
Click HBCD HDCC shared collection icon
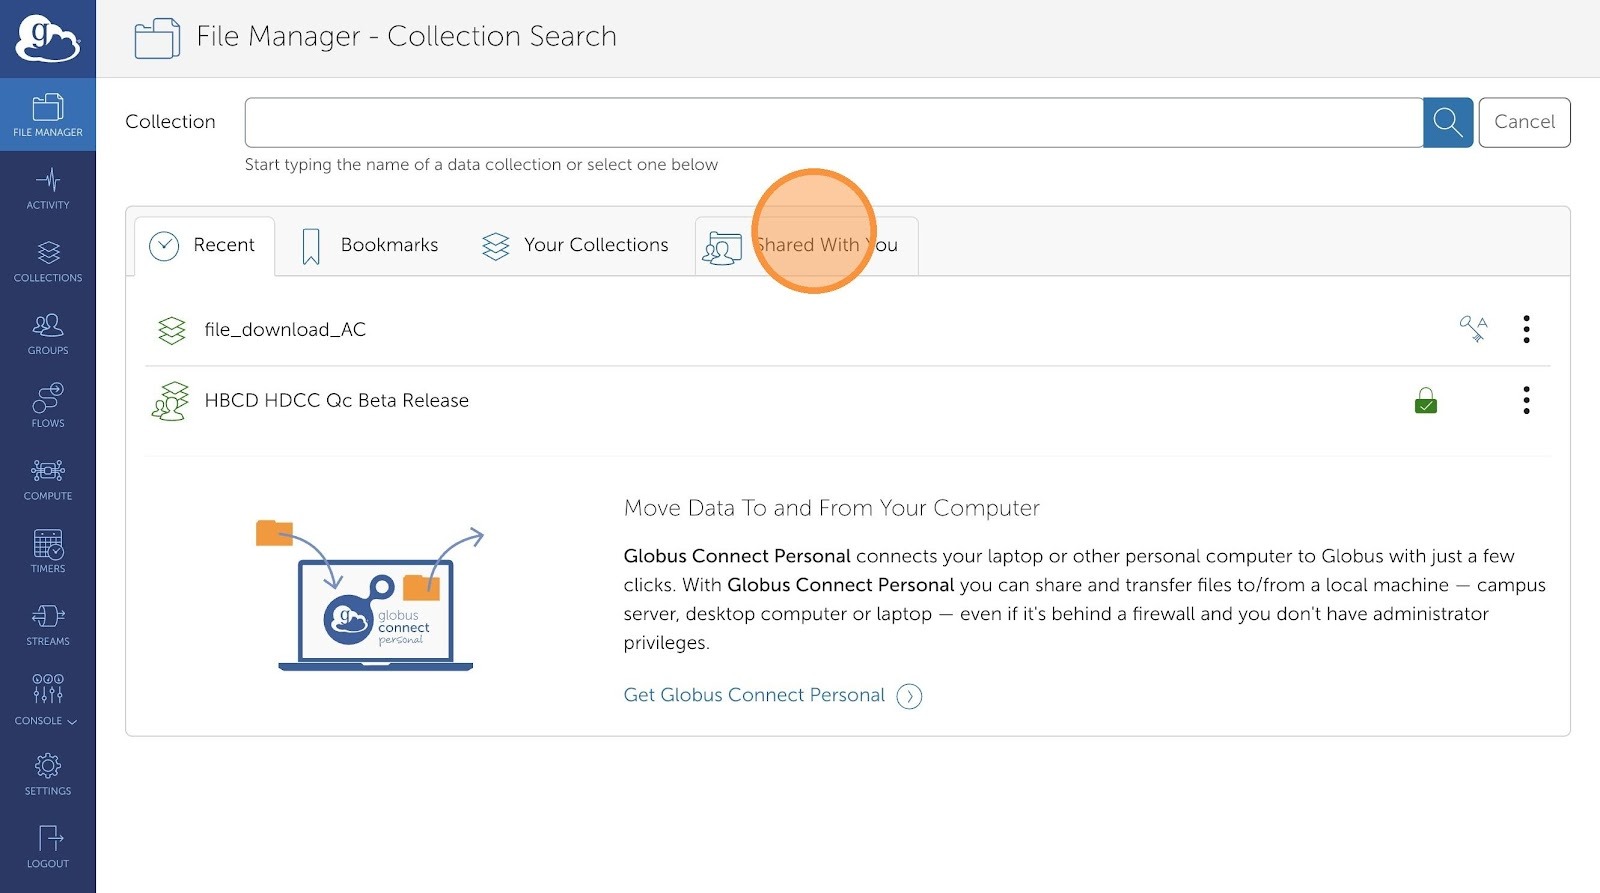click(x=170, y=401)
